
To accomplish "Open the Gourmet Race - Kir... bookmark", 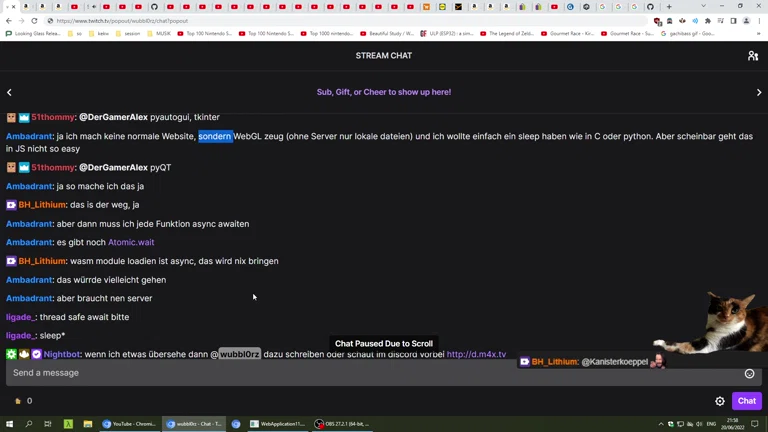I will [567, 33].
